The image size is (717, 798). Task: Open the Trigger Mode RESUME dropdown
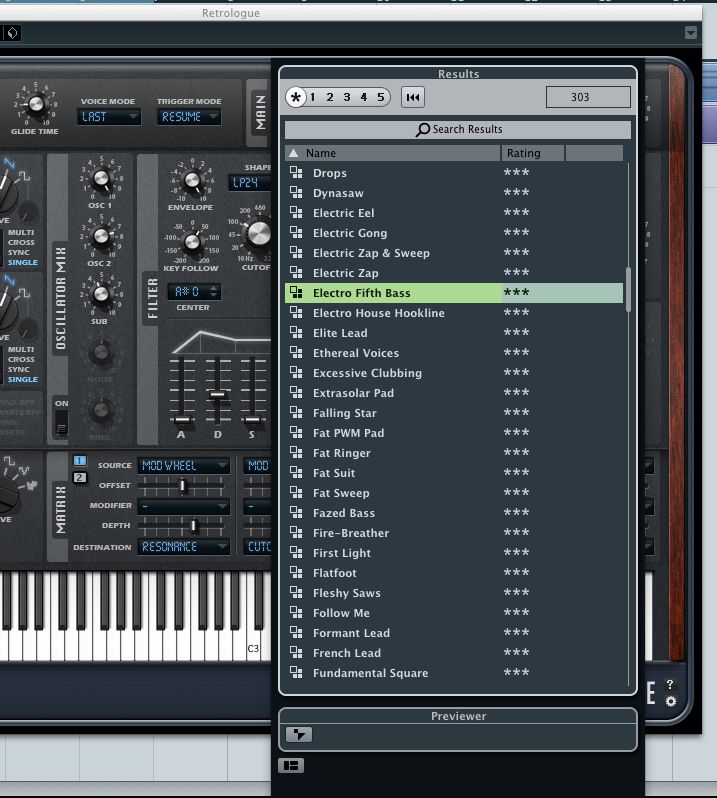tap(188, 117)
